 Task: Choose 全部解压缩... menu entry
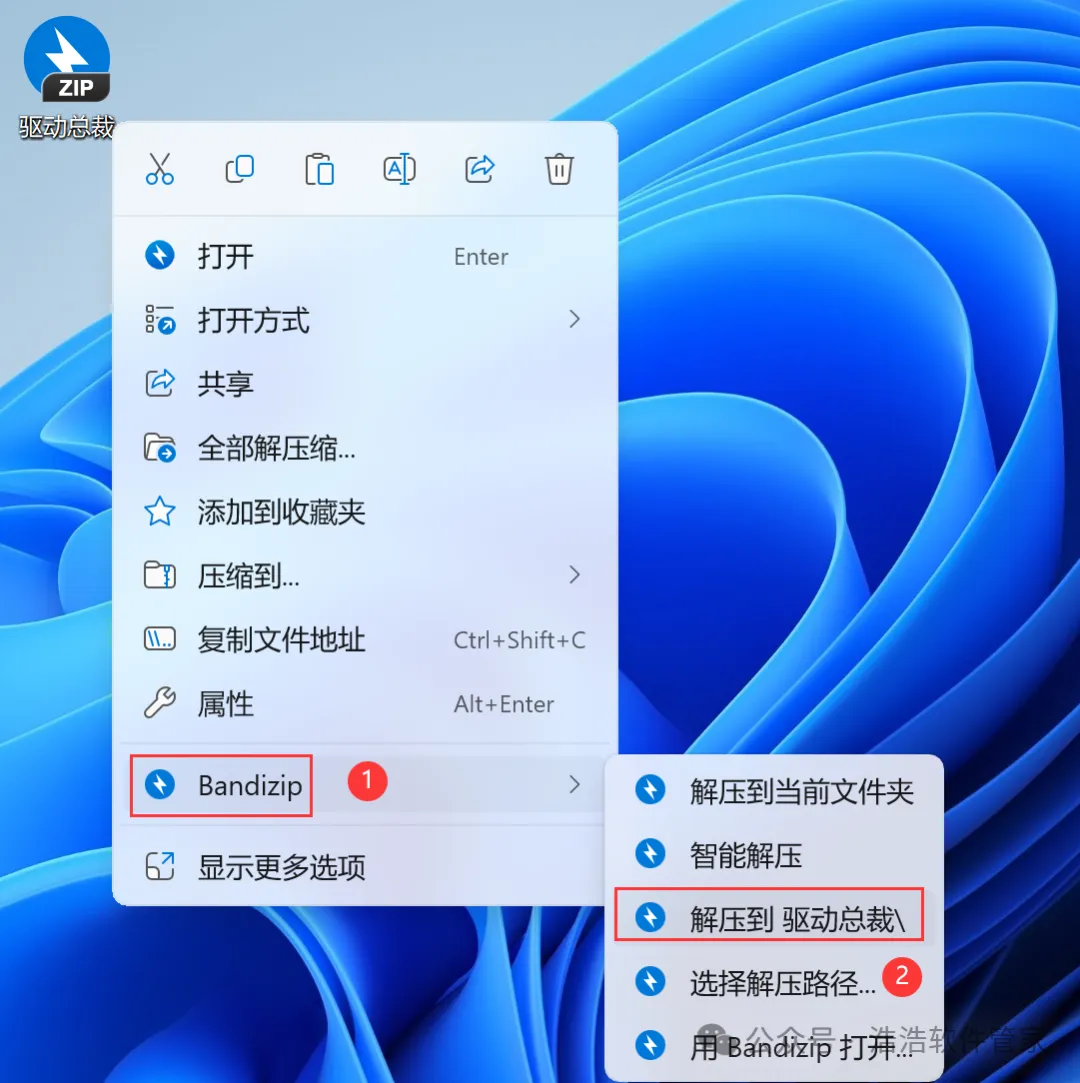coord(365,448)
